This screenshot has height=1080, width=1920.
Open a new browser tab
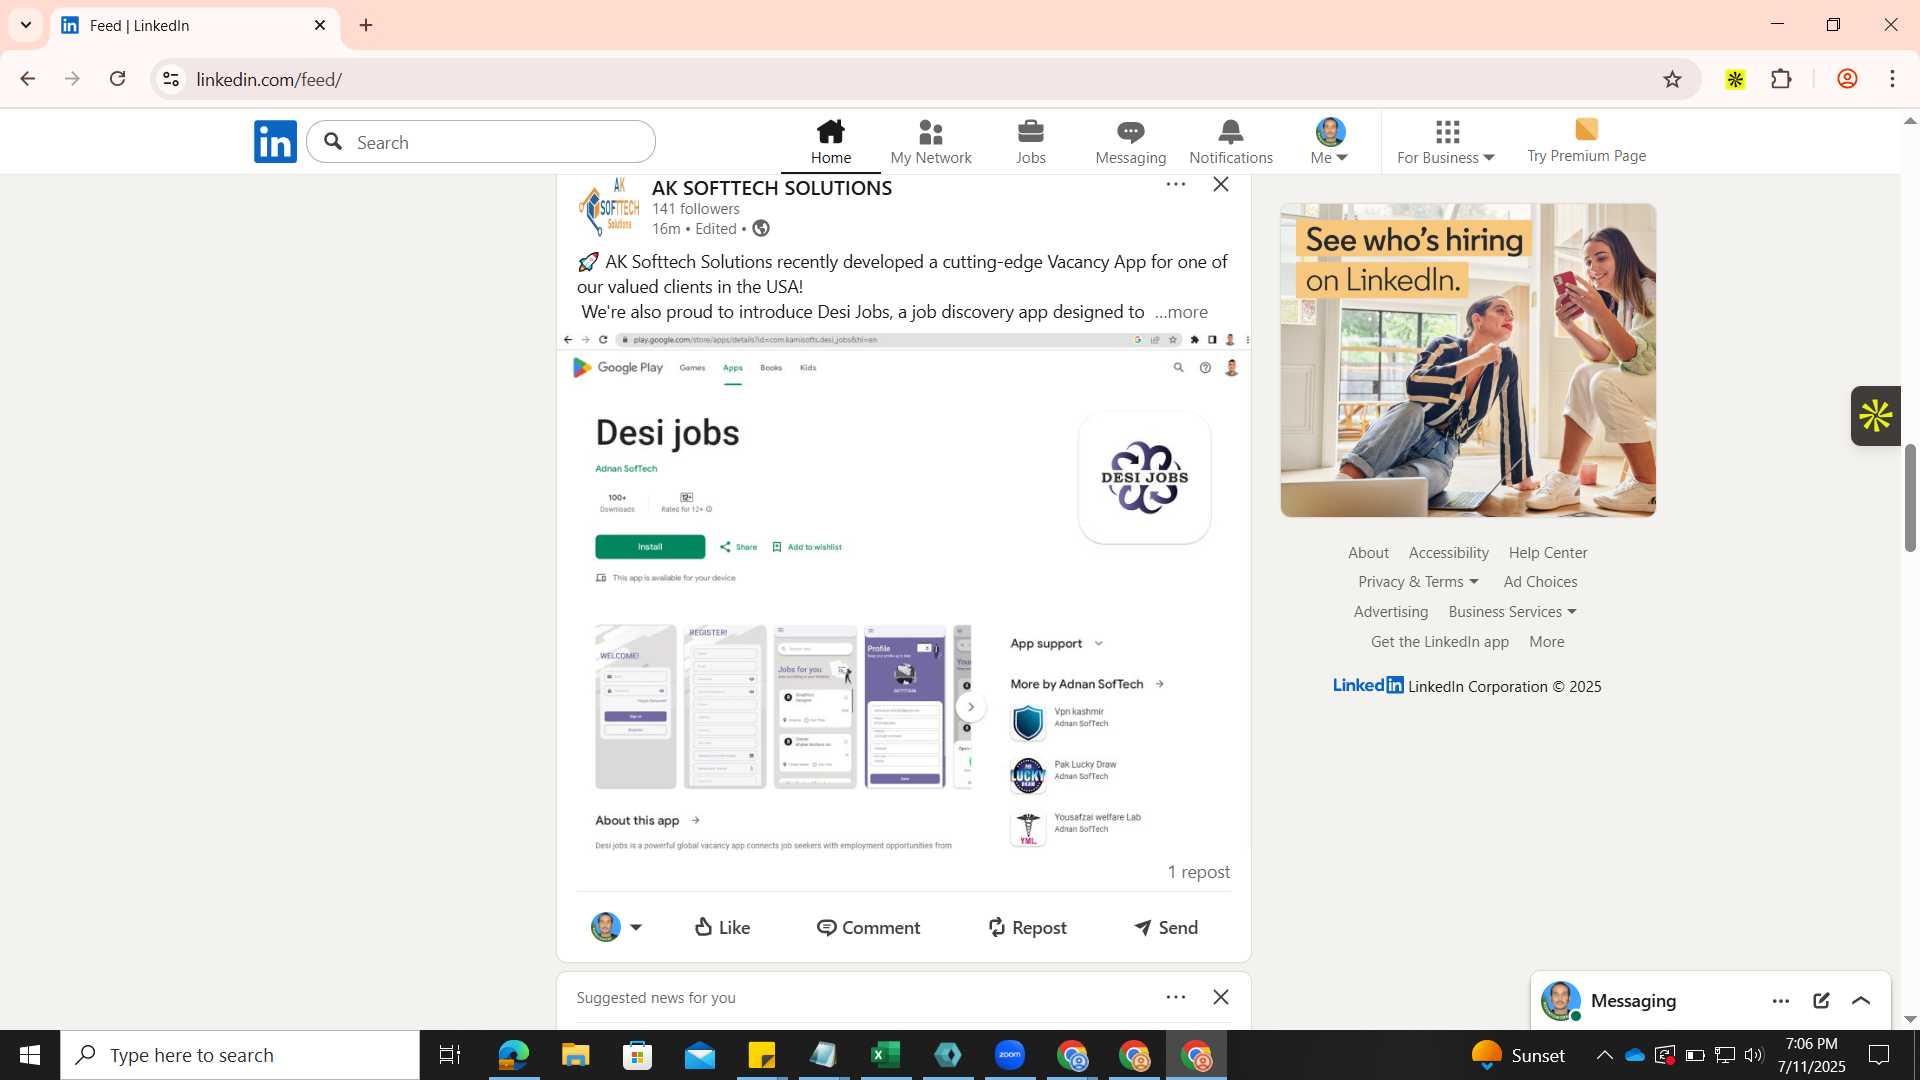click(x=366, y=25)
